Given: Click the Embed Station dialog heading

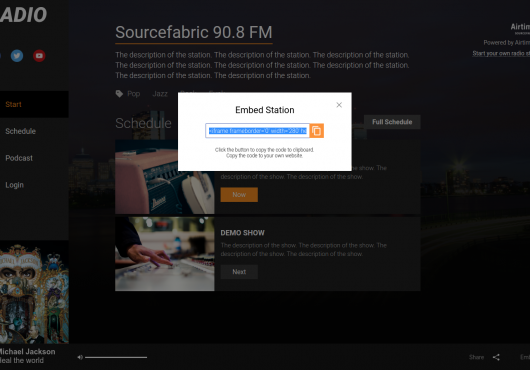Looking at the screenshot, I should pyautogui.click(x=265, y=110).
